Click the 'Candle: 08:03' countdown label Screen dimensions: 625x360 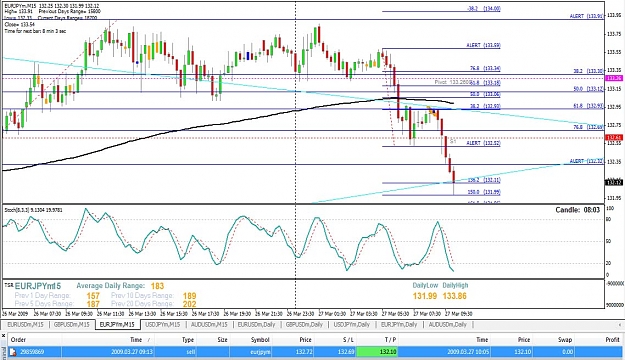[578, 210]
